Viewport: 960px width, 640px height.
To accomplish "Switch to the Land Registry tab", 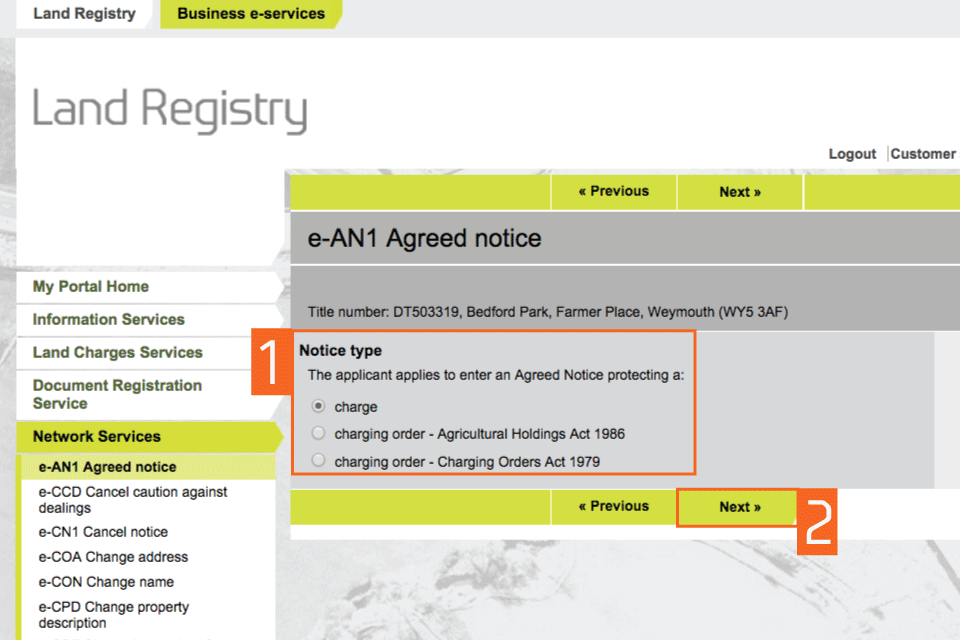I will click(x=84, y=14).
